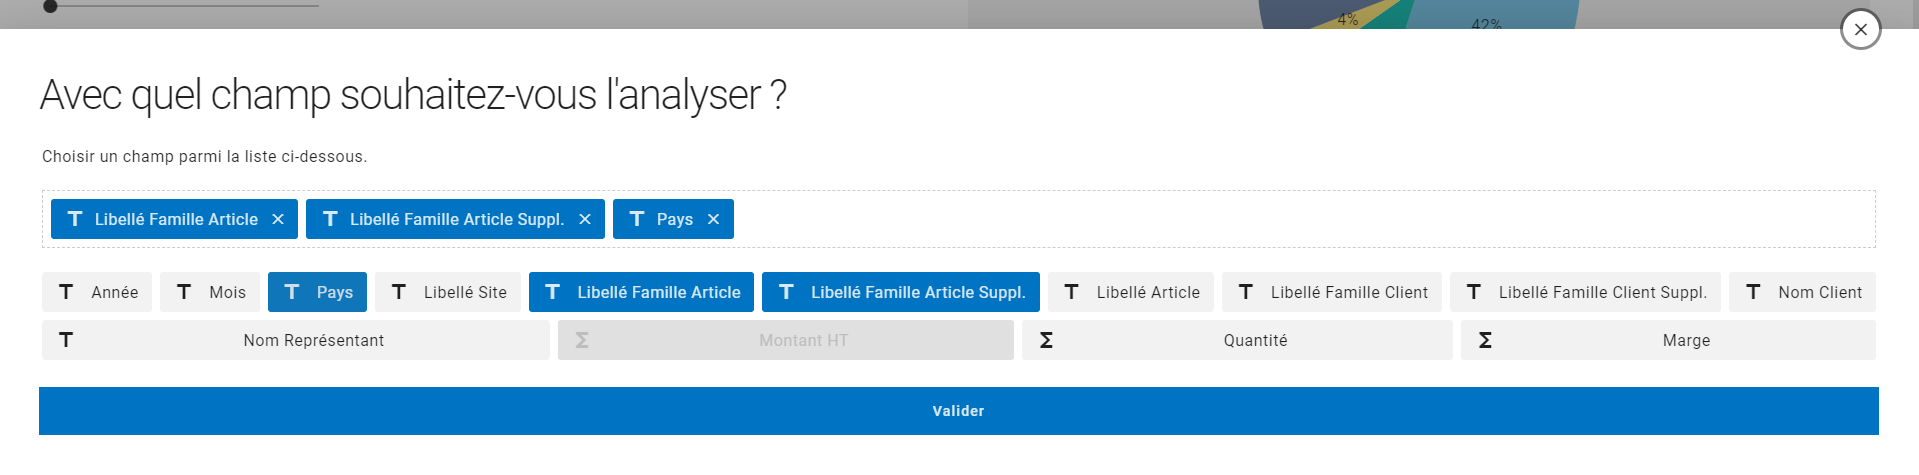Click the T icon beside Année
Viewport: 1919px width, 475px height.
tap(66, 293)
